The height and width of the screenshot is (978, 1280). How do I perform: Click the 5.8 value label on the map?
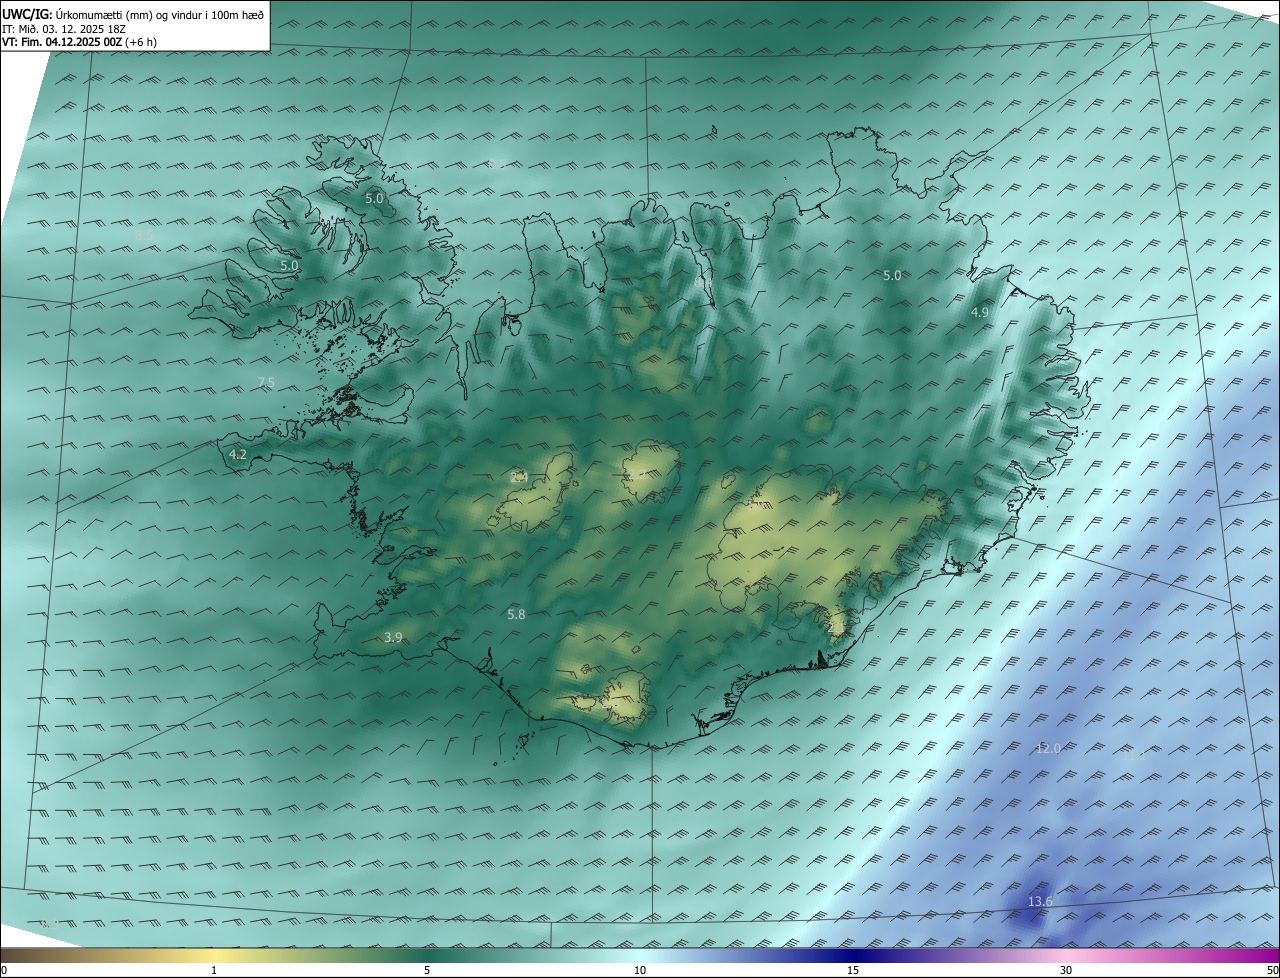[516, 614]
